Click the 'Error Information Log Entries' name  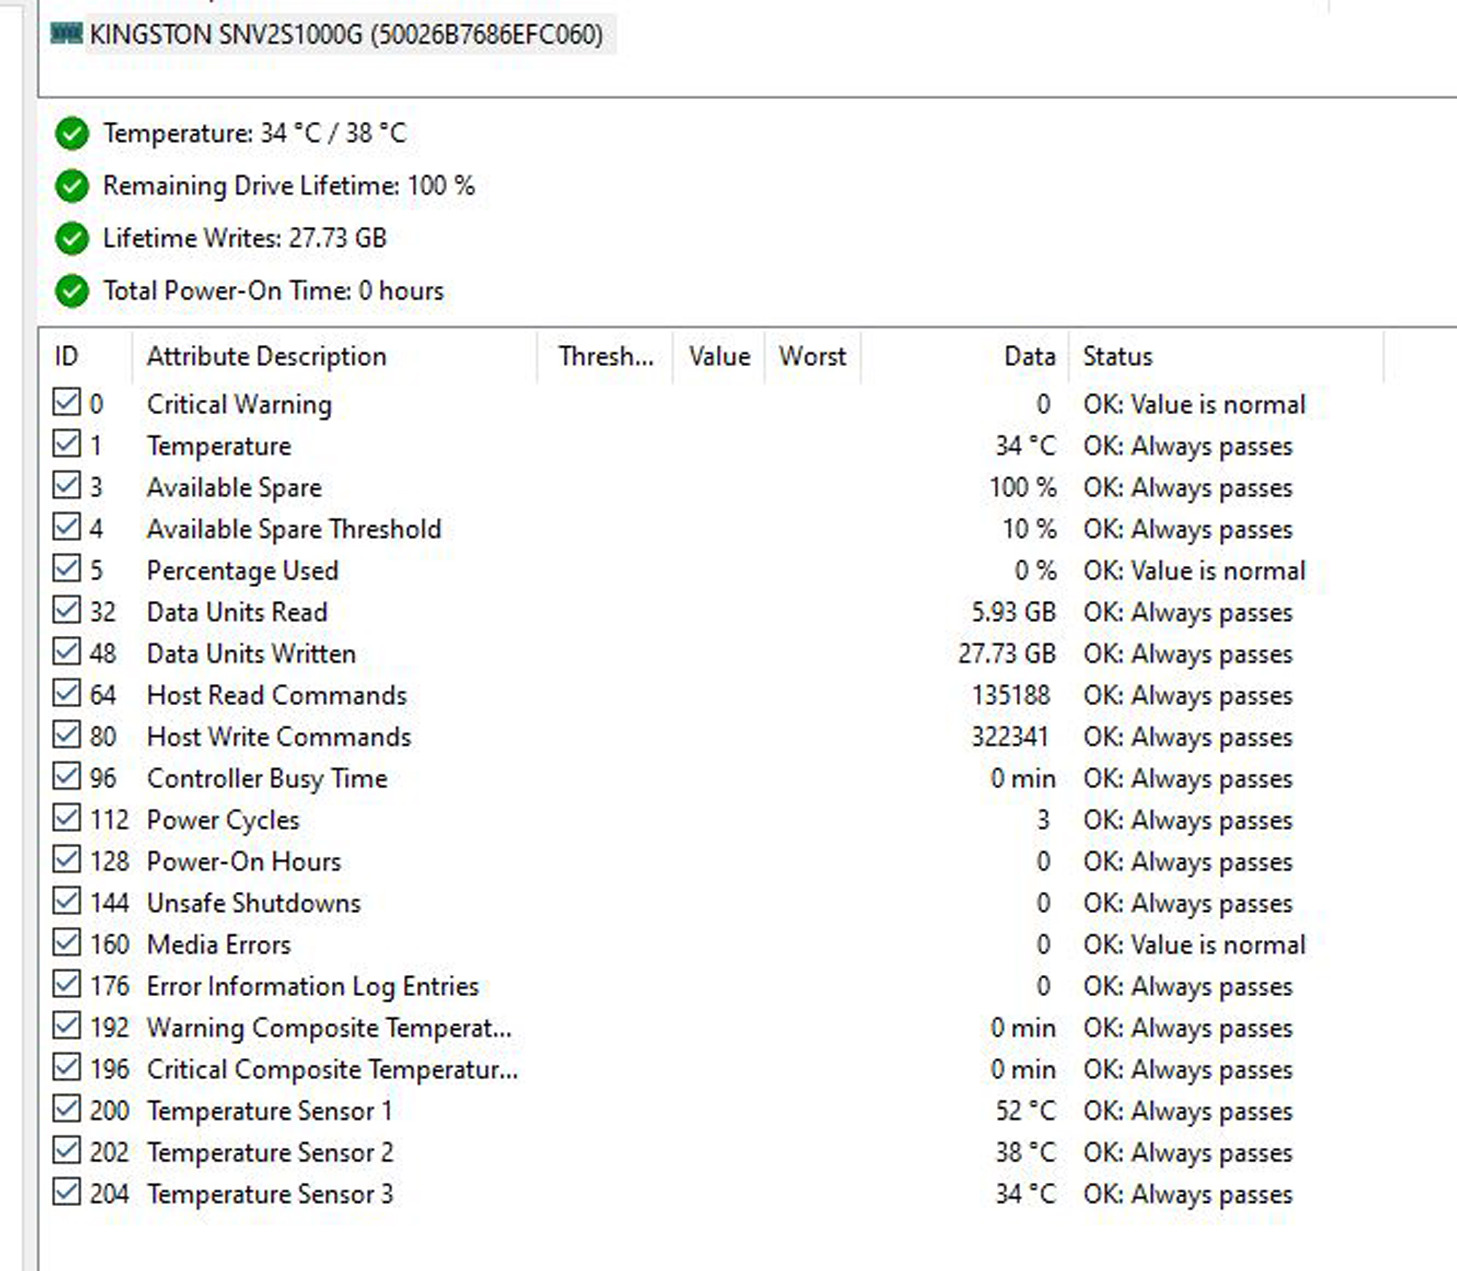313,987
